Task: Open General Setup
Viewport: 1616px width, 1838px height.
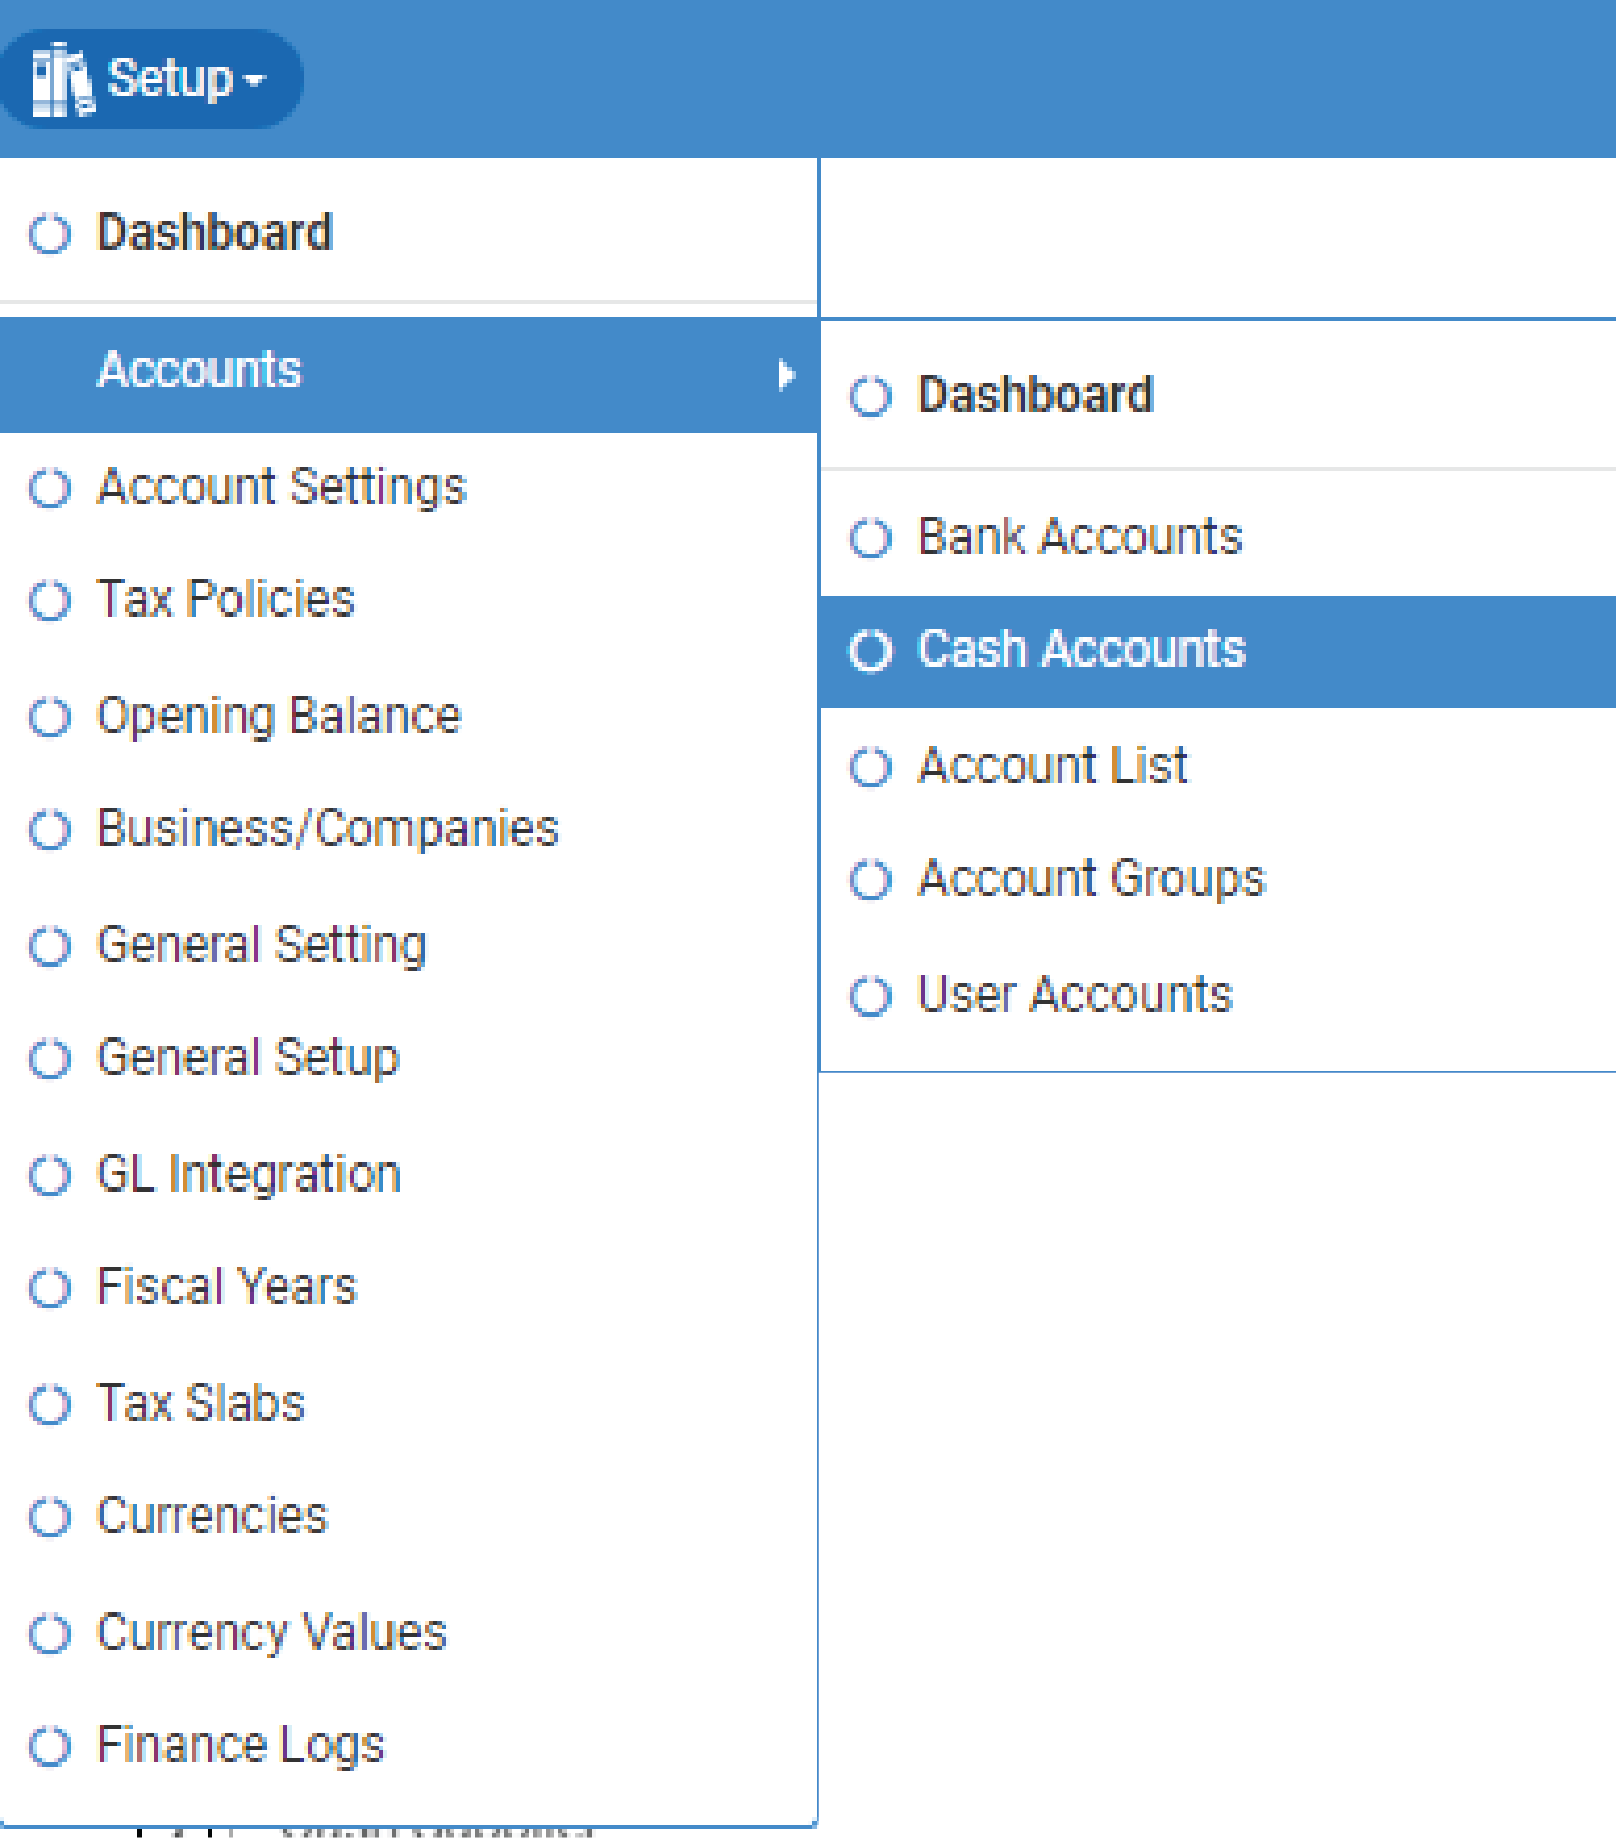Action: point(248,1058)
